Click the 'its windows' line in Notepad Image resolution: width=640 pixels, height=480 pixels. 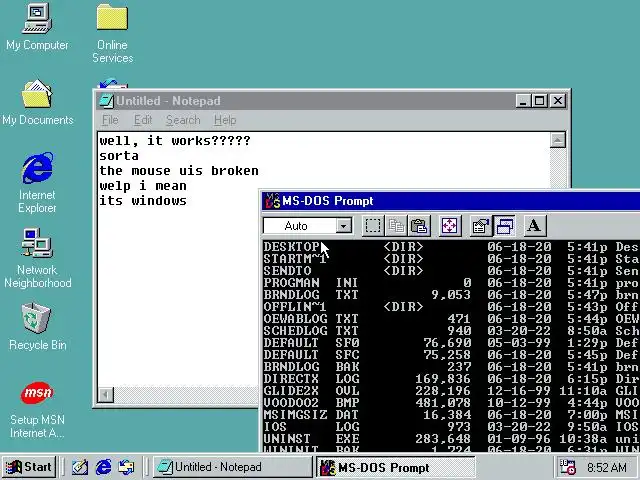pyautogui.click(x=143, y=201)
